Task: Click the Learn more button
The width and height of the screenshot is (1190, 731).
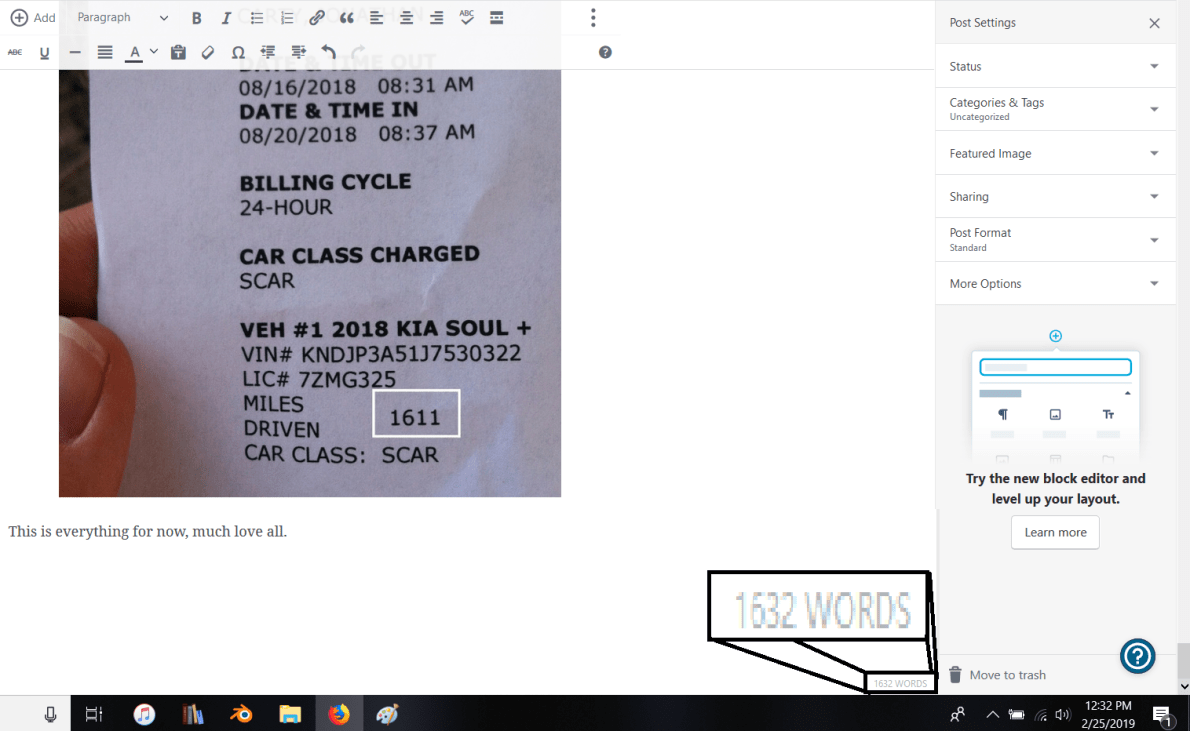Action: pyautogui.click(x=1055, y=532)
